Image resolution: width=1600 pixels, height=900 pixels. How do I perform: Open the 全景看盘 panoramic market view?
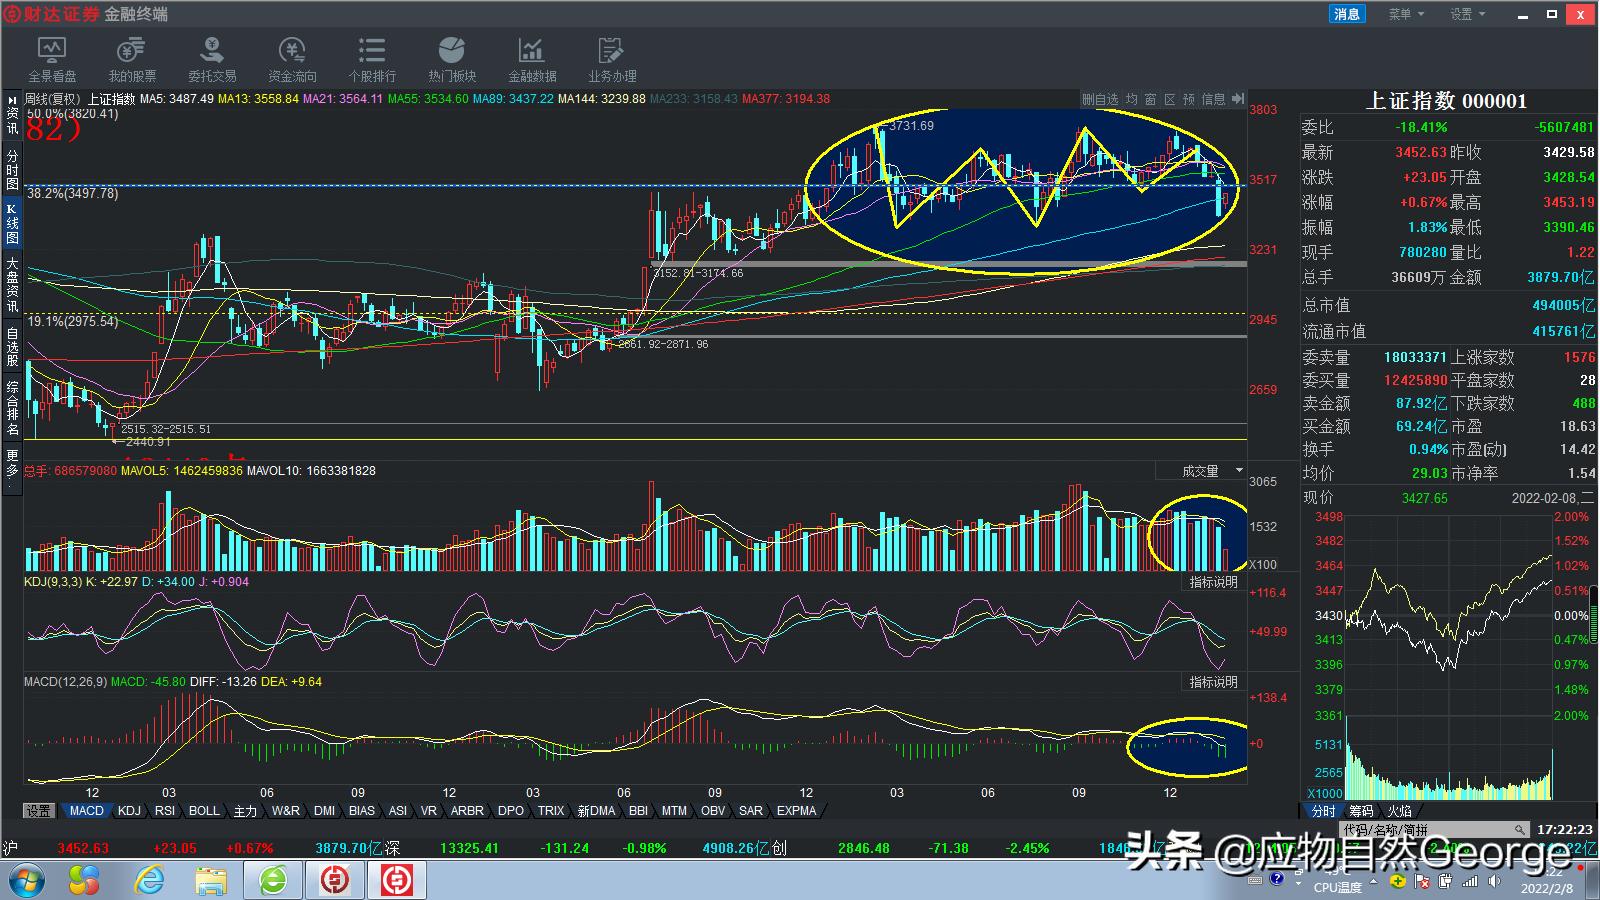pyautogui.click(x=52, y=57)
